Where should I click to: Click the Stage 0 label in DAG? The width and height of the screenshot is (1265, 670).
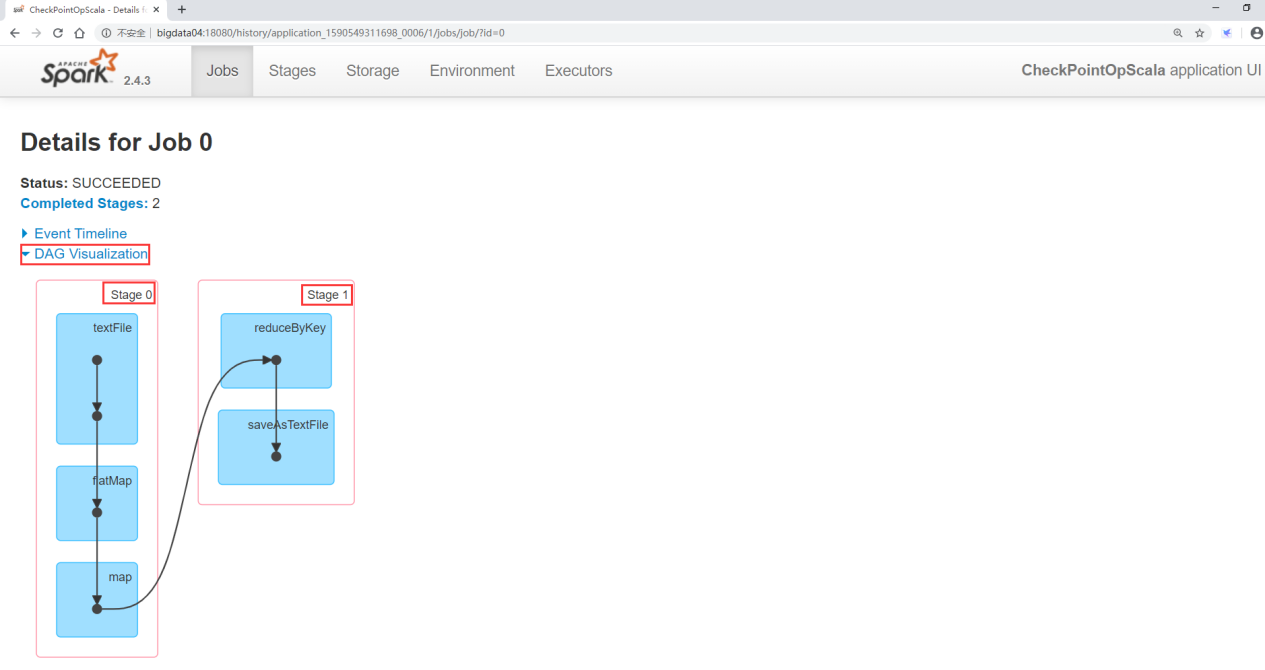[x=132, y=295]
